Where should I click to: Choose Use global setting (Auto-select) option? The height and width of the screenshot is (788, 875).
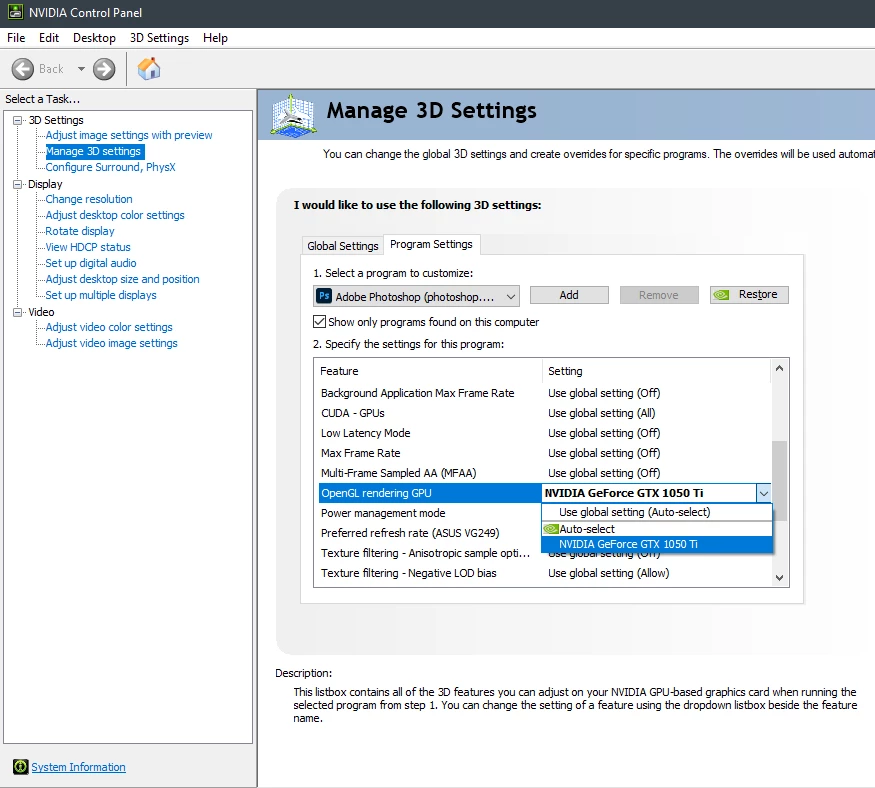point(657,512)
